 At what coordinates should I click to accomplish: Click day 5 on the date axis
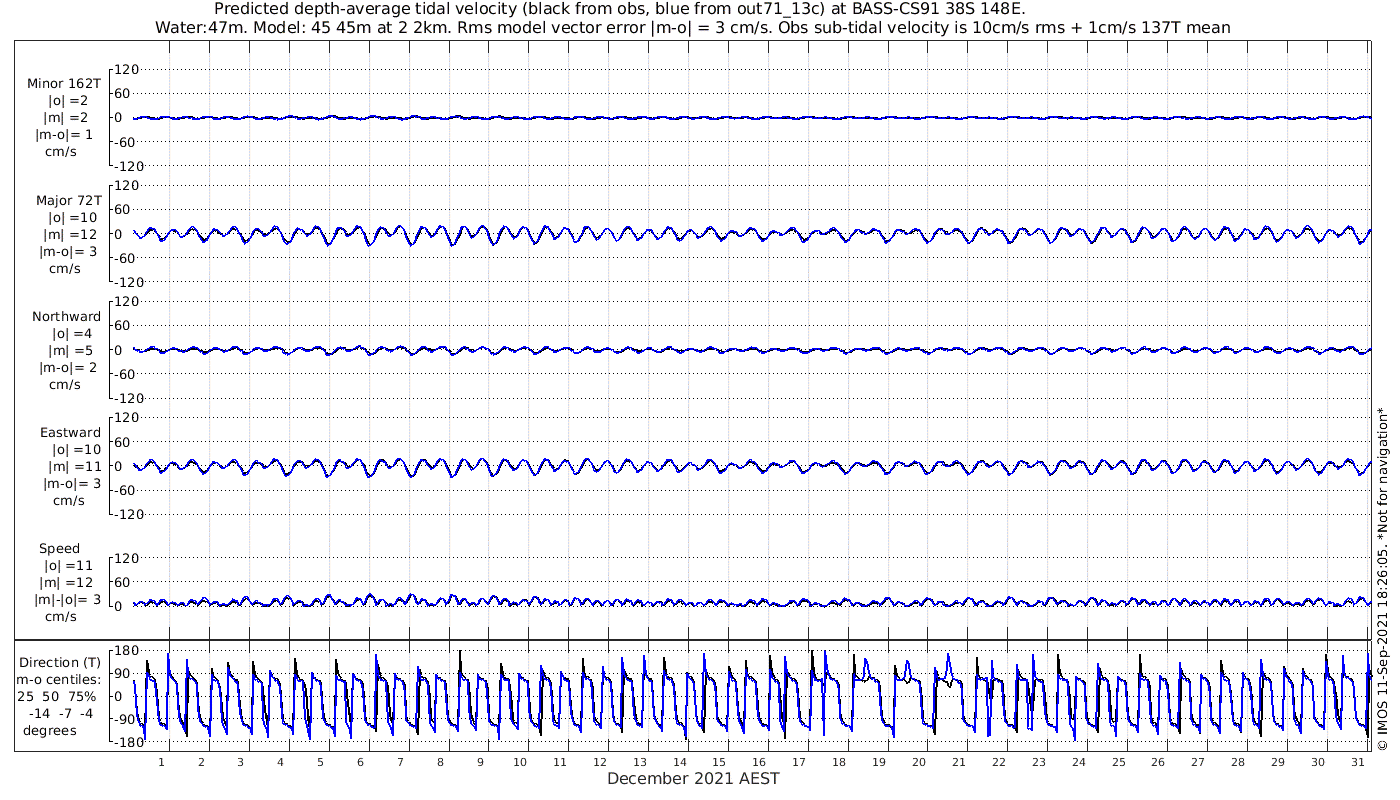pos(320,762)
